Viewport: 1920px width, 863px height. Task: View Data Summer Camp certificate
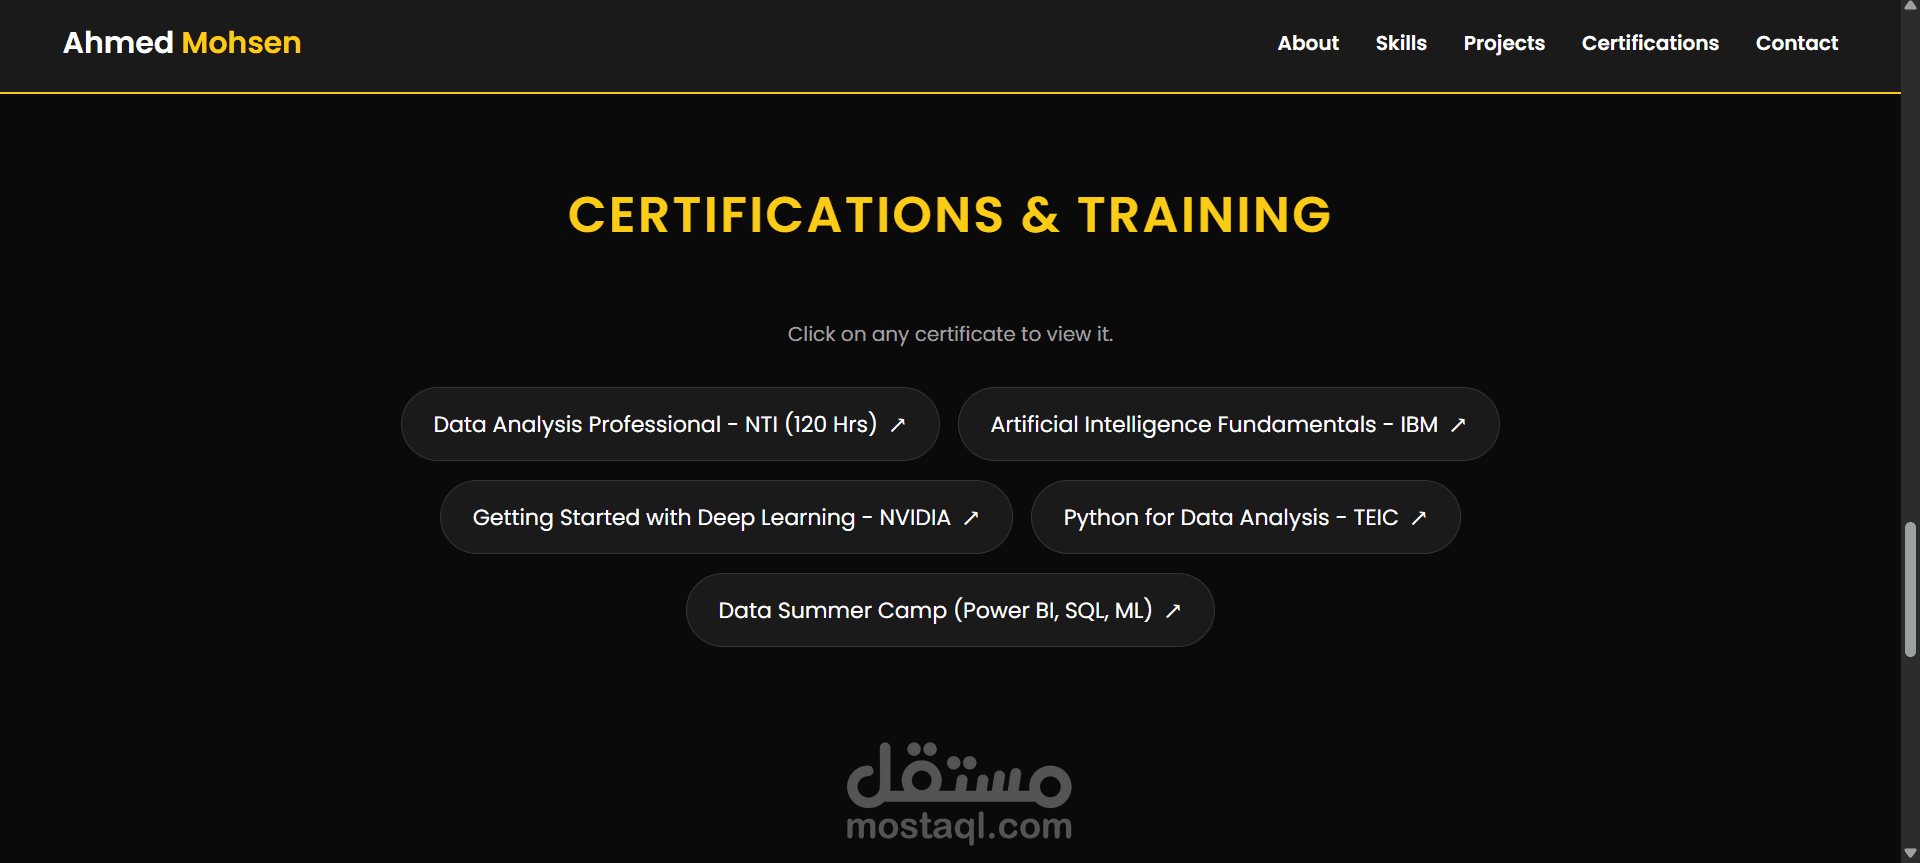click(x=950, y=610)
